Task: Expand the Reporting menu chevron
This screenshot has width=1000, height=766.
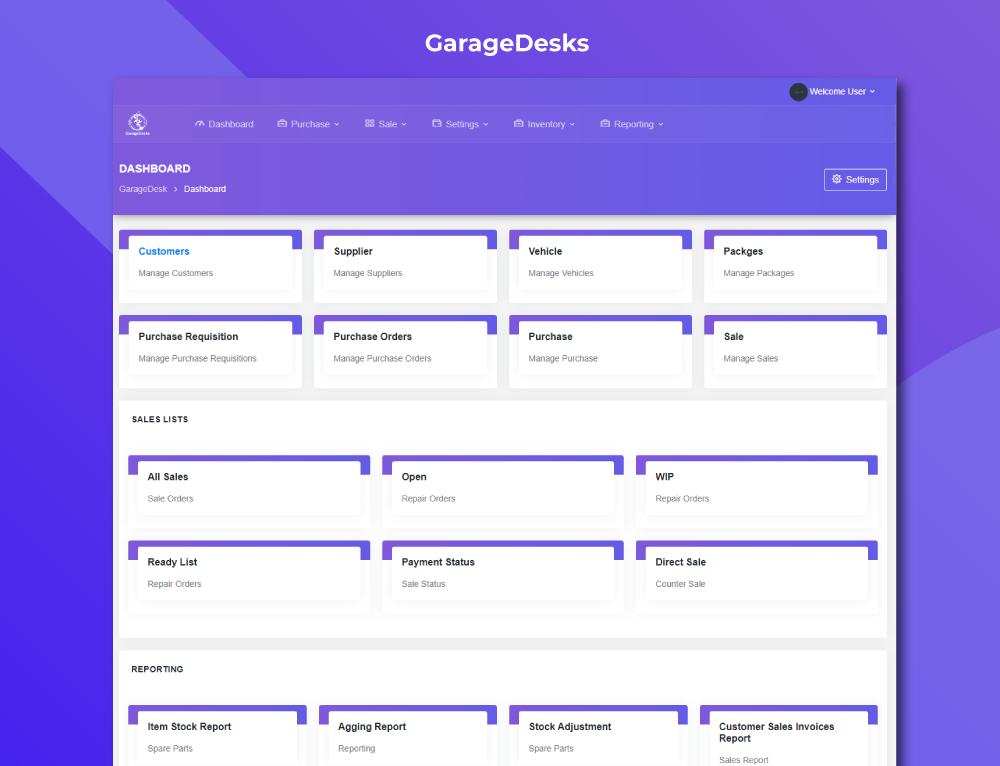Action: pyautogui.click(x=661, y=124)
